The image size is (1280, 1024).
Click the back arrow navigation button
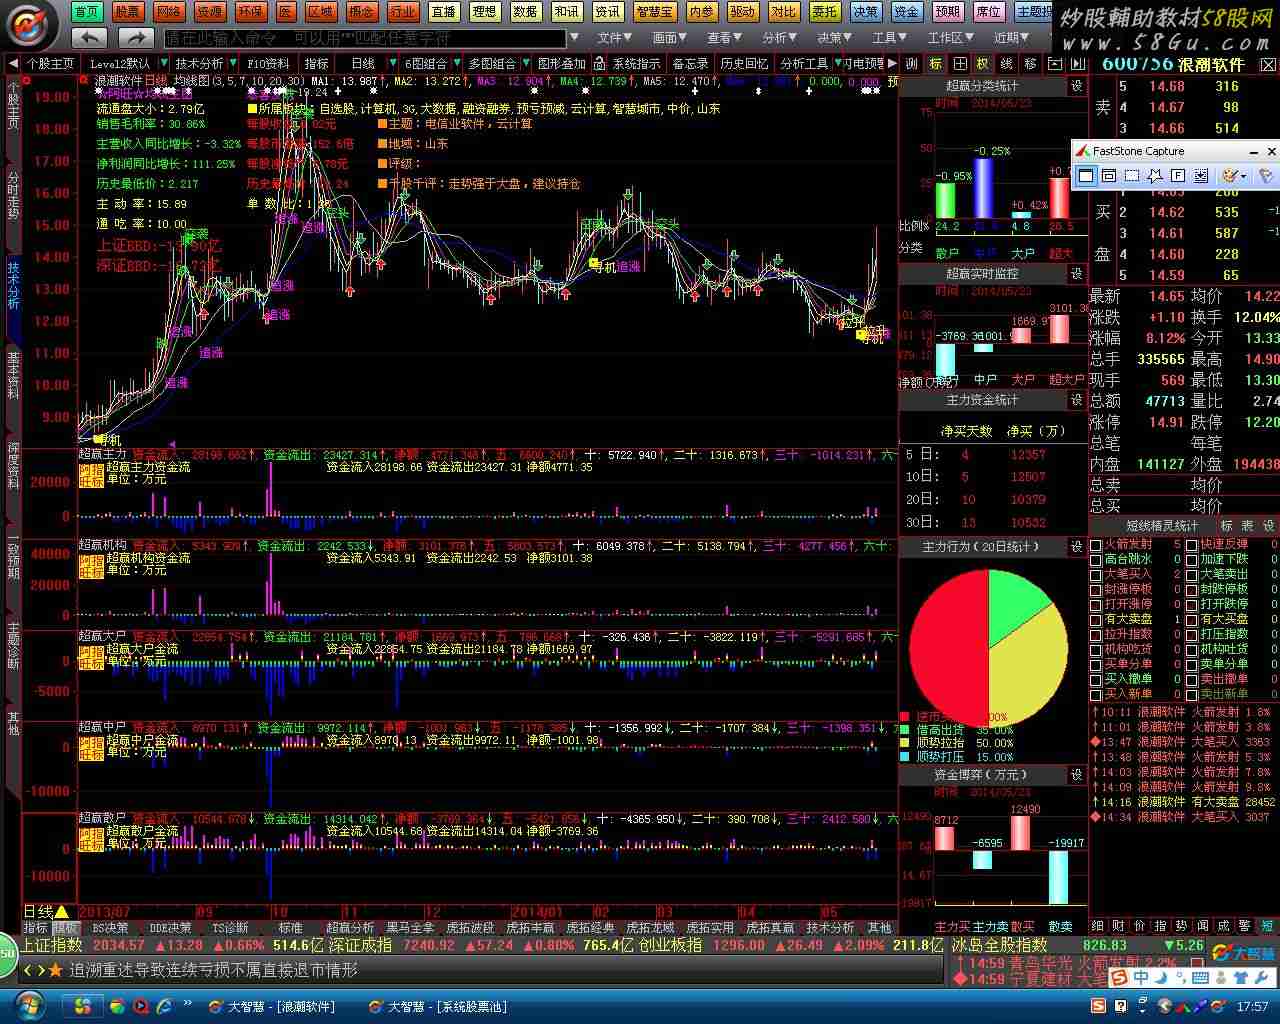click(x=89, y=38)
